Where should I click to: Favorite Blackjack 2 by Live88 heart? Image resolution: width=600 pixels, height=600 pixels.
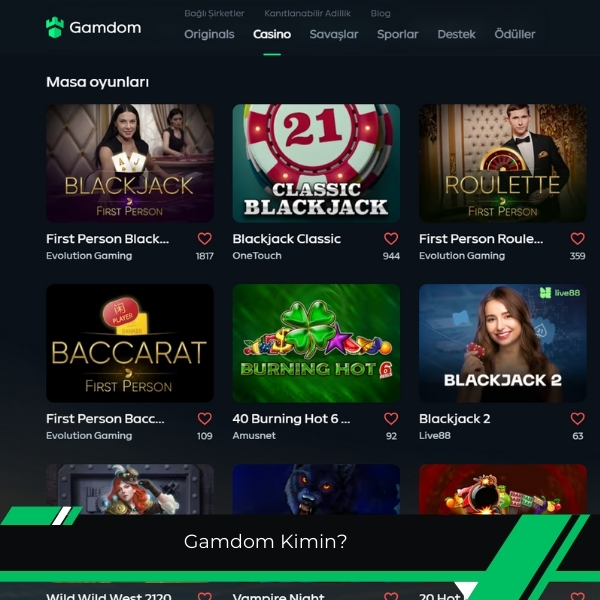click(577, 418)
